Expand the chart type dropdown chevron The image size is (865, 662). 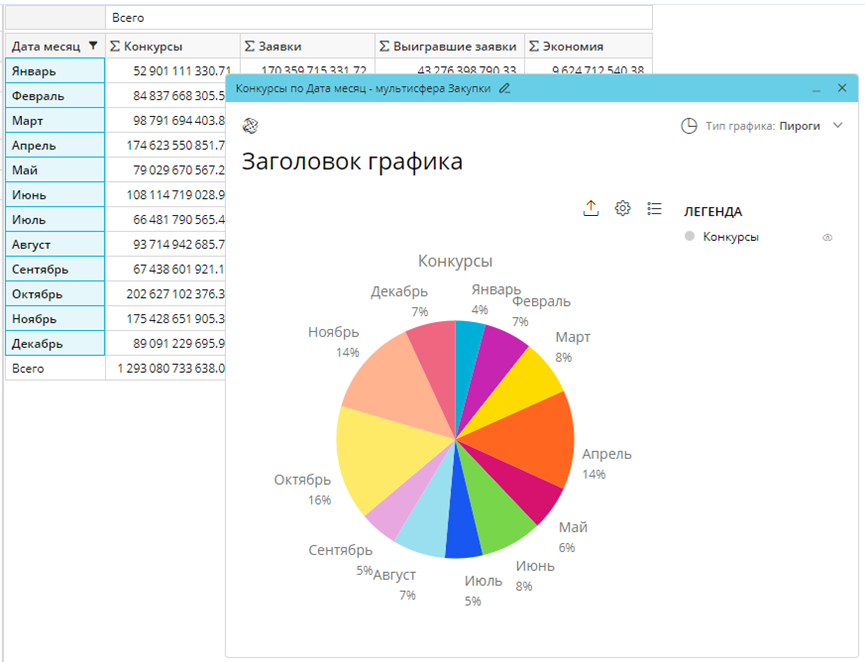coord(838,126)
